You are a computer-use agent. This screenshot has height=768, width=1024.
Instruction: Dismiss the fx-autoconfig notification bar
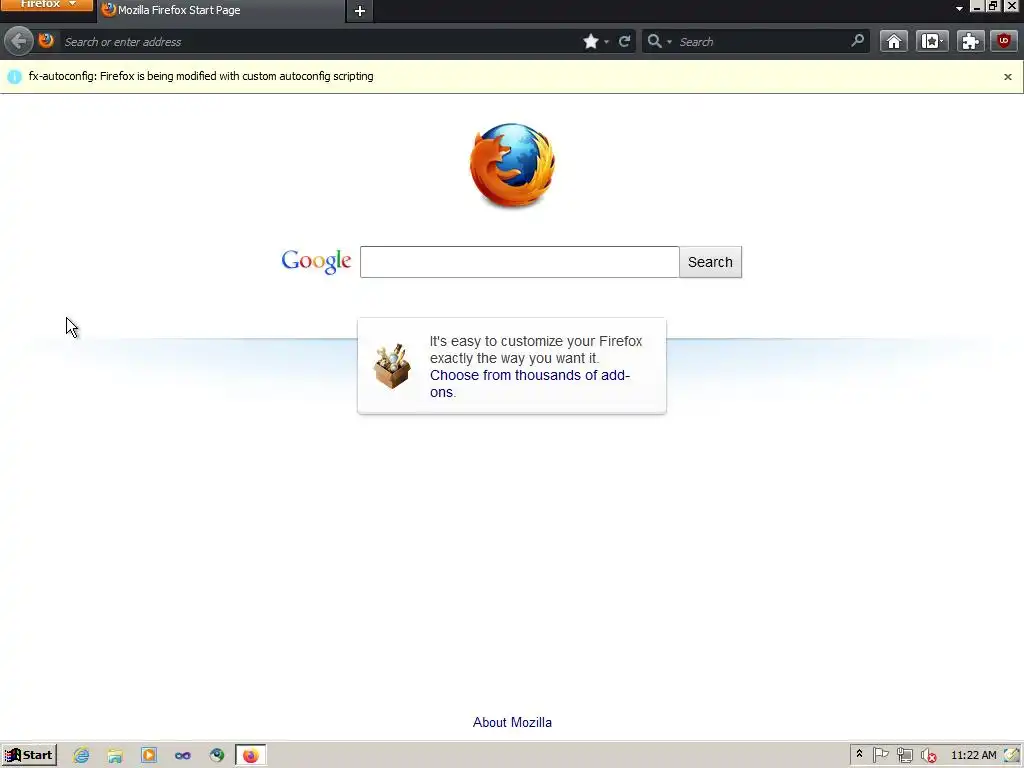pos(1008,77)
